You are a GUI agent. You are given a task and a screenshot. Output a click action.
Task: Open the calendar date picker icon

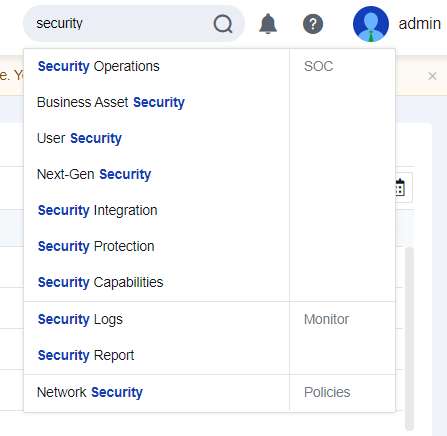(400, 187)
